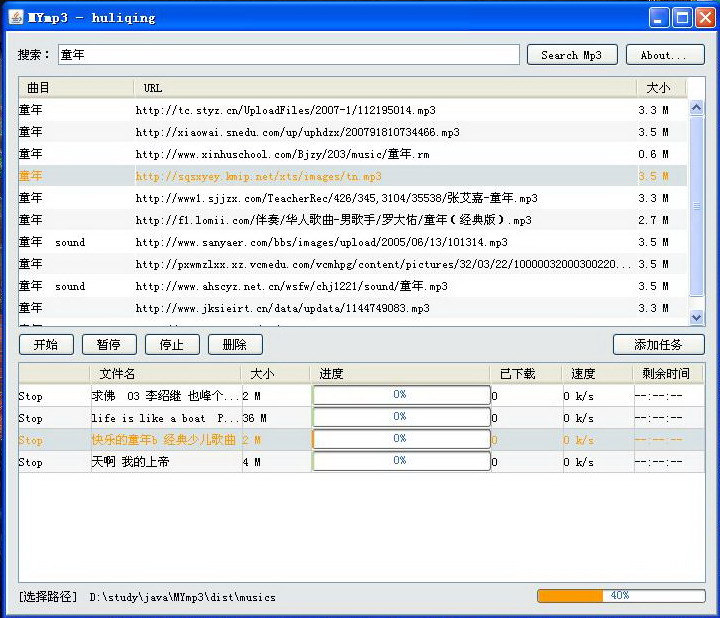Click the 曲目 column header
The width and height of the screenshot is (720, 618).
(x=76, y=88)
